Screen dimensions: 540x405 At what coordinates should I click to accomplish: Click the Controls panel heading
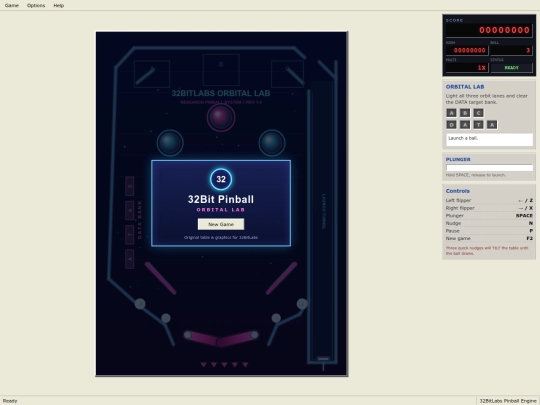click(457, 191)
